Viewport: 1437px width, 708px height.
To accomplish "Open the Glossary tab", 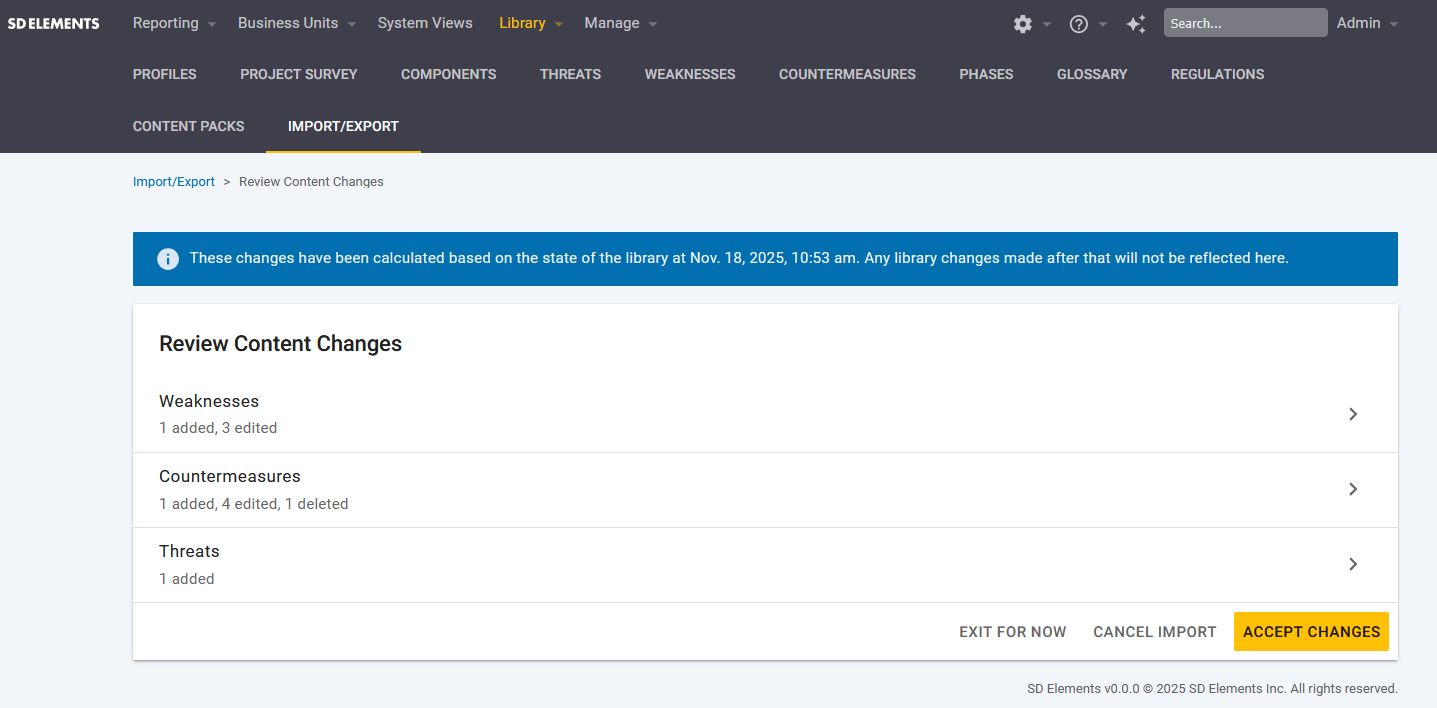I will click(x=1091, y=74).
